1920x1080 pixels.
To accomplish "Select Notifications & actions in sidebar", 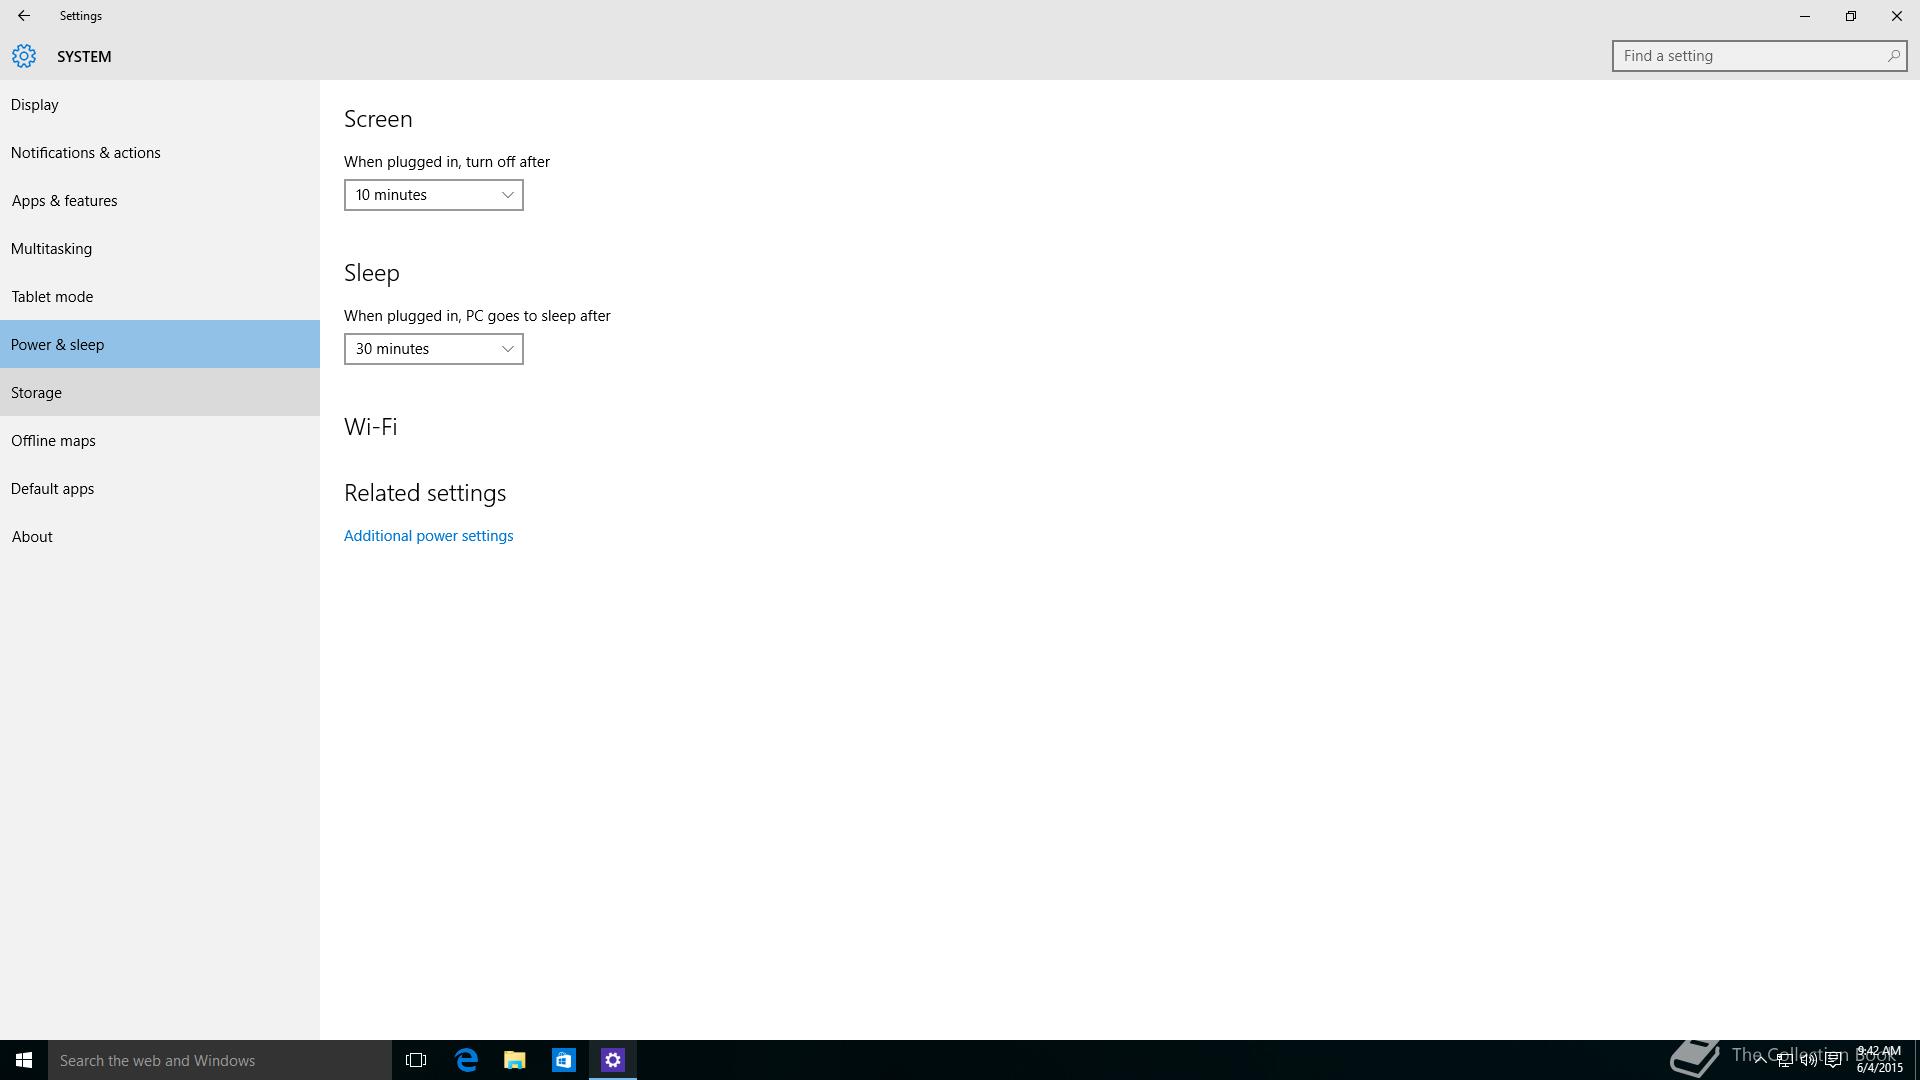I will pos(86,153).
